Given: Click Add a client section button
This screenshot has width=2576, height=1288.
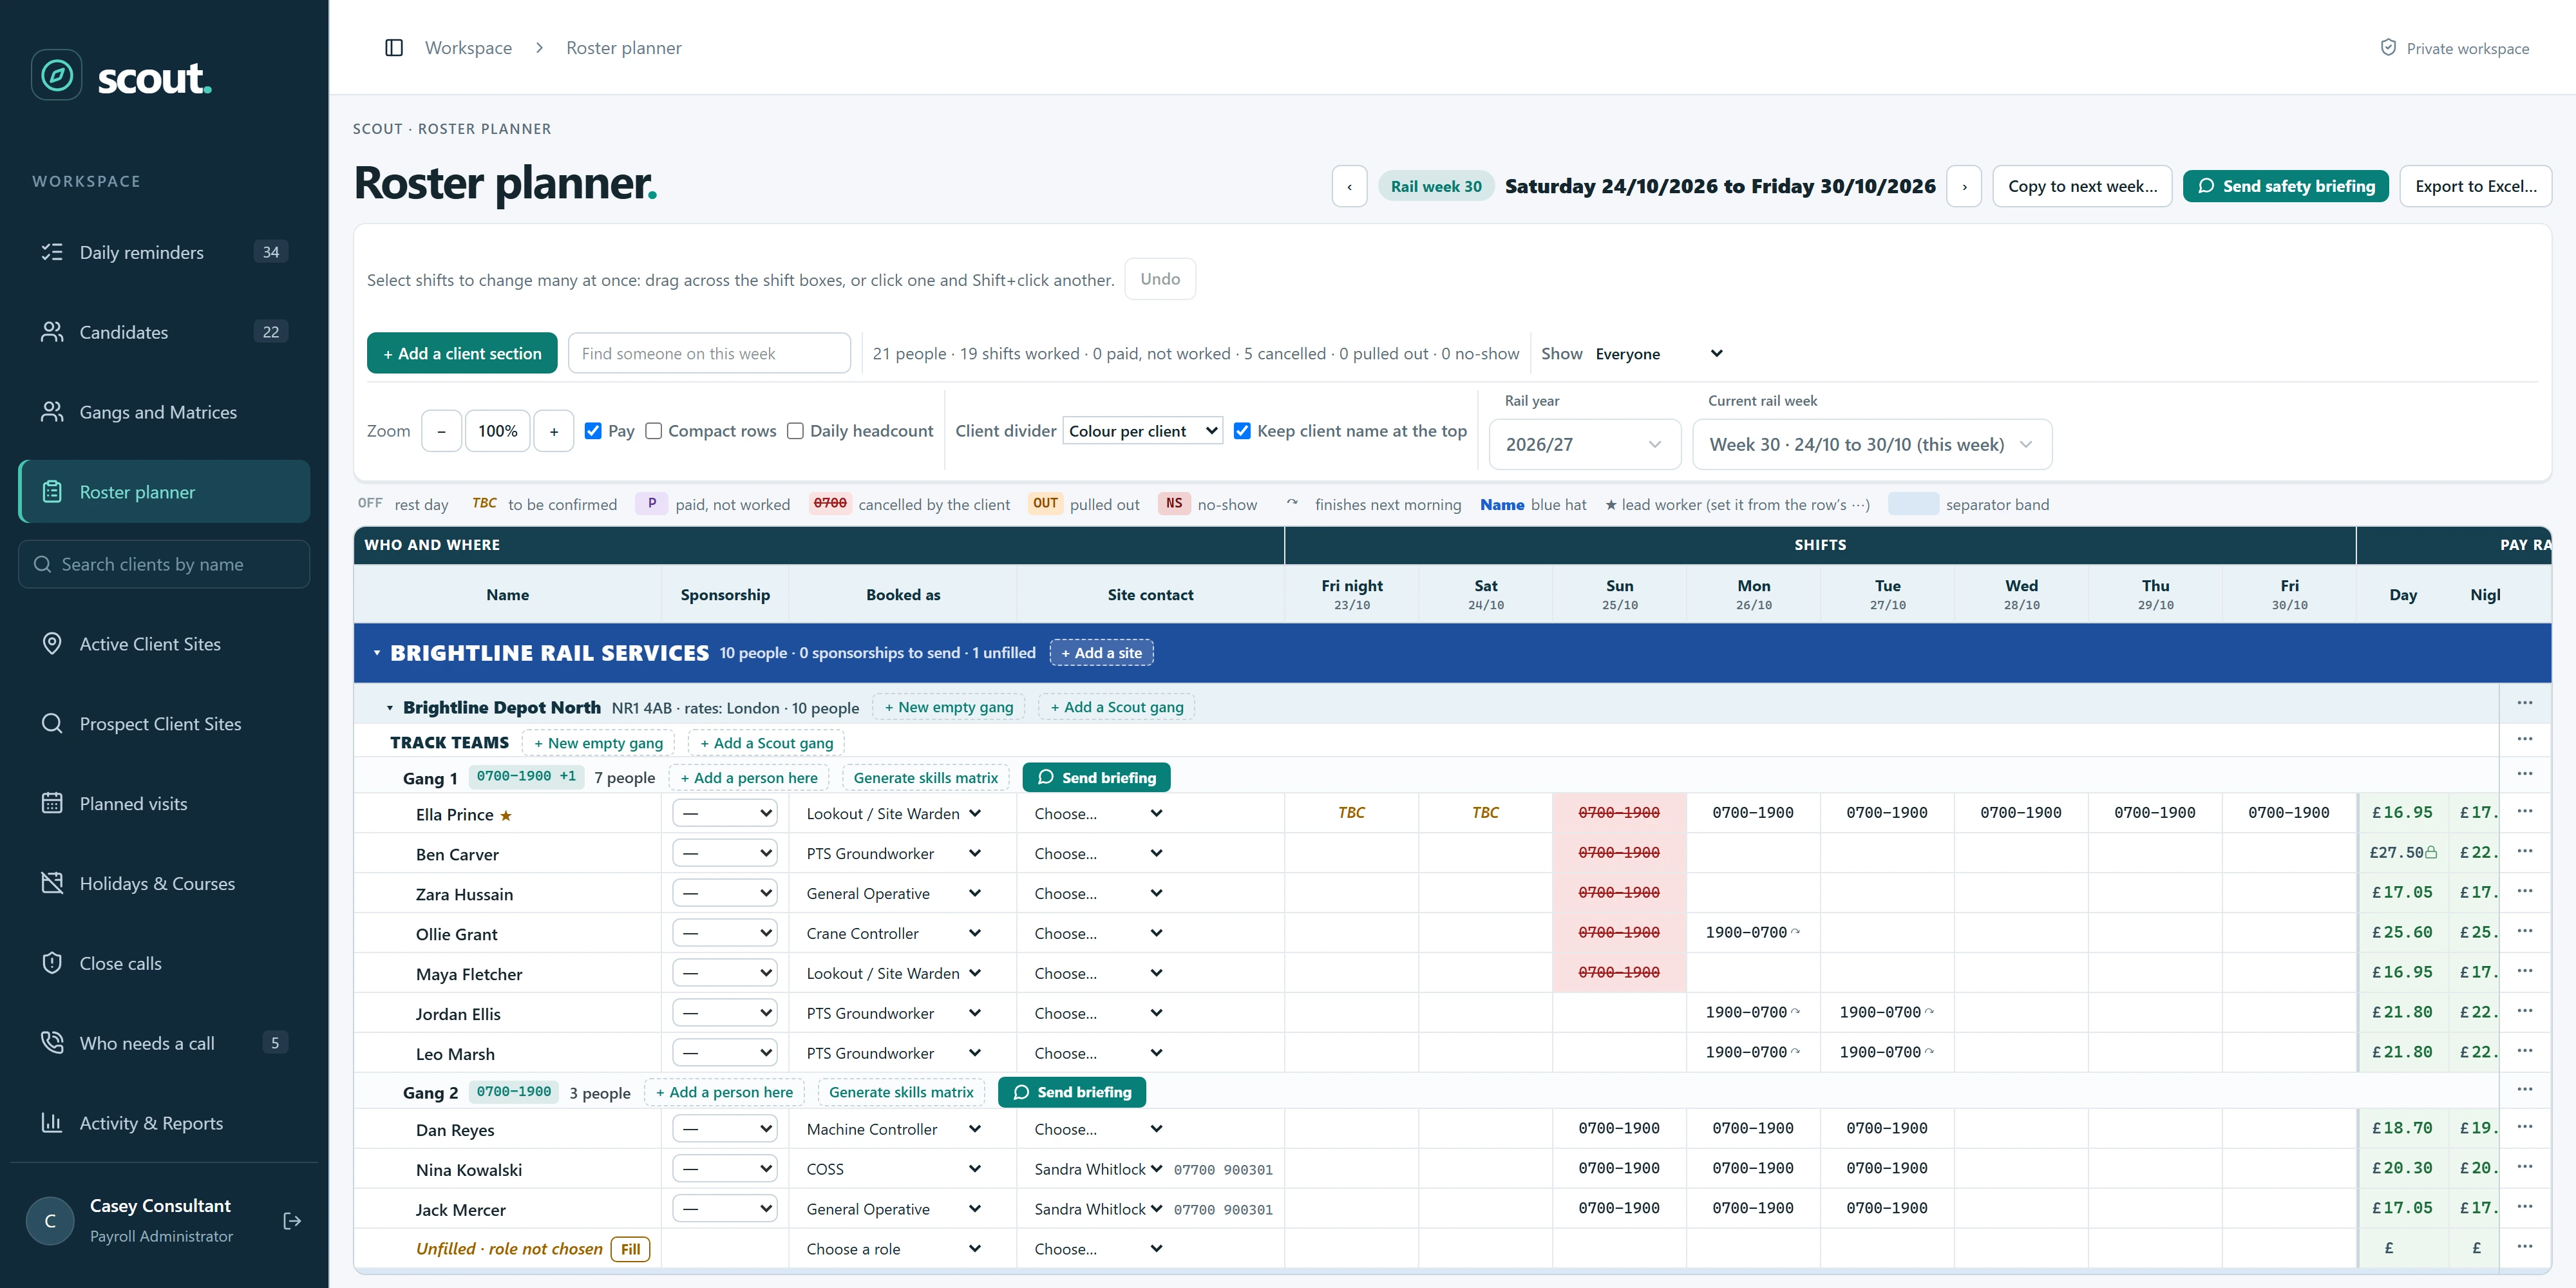Looking at the screenshot, I should [462, 353].
